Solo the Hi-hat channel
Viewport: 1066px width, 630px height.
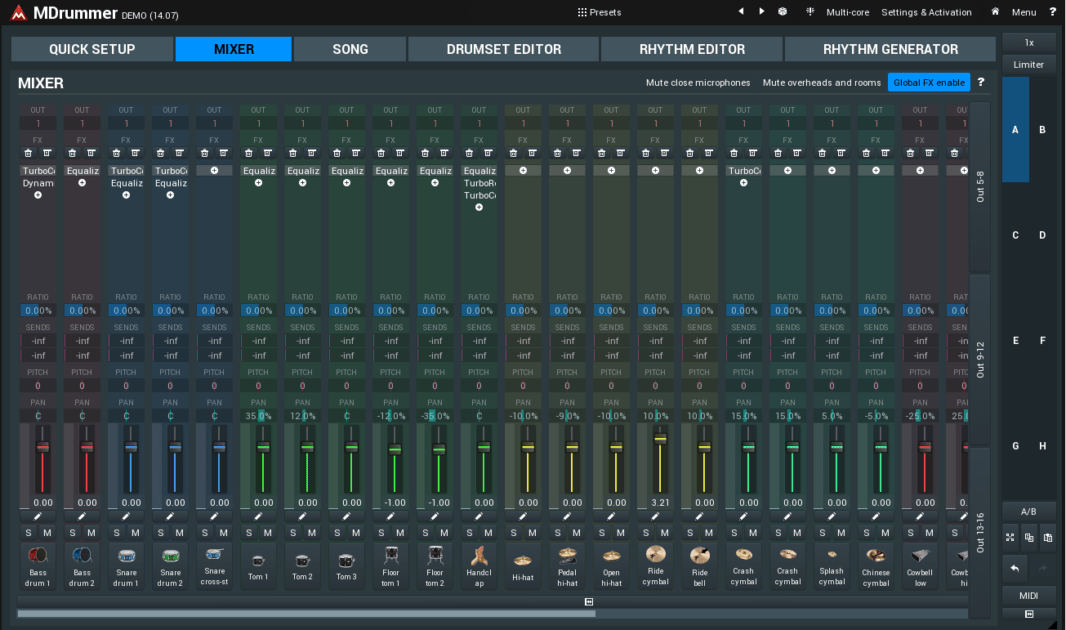(513, 533)
